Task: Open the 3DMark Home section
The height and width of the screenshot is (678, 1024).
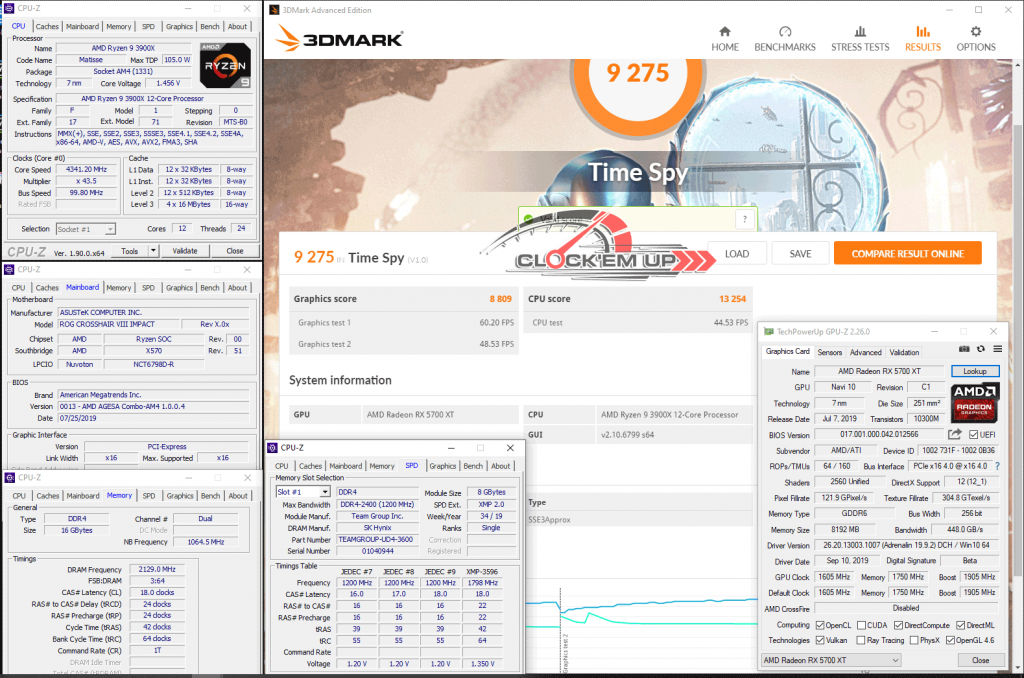Action: pos(725,38)
